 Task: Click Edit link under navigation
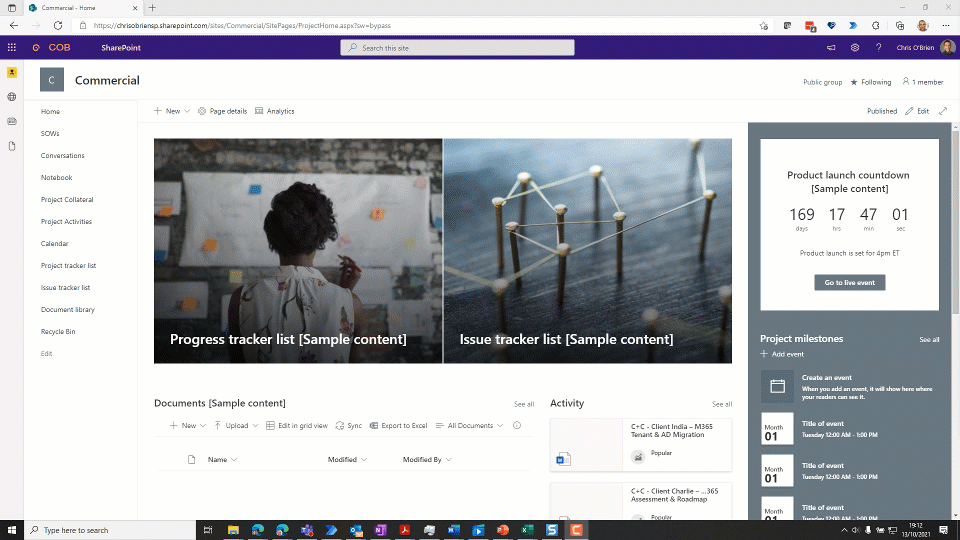tap(47, 354)
